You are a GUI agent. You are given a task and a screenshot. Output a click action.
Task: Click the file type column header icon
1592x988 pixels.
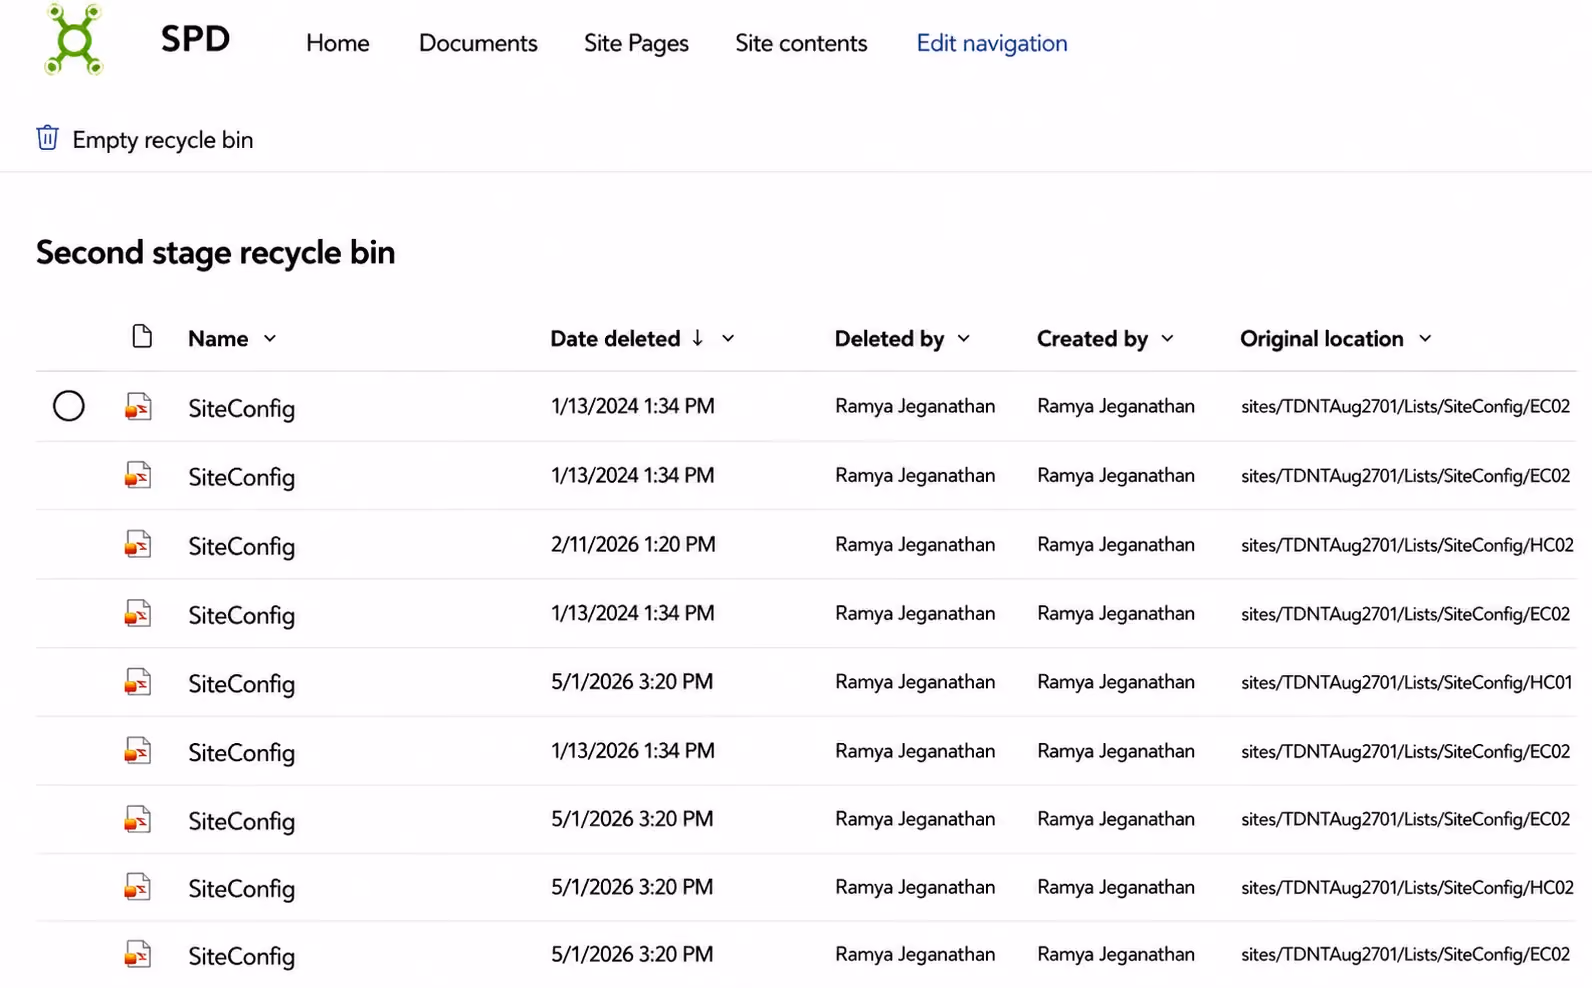click(142, 336)
